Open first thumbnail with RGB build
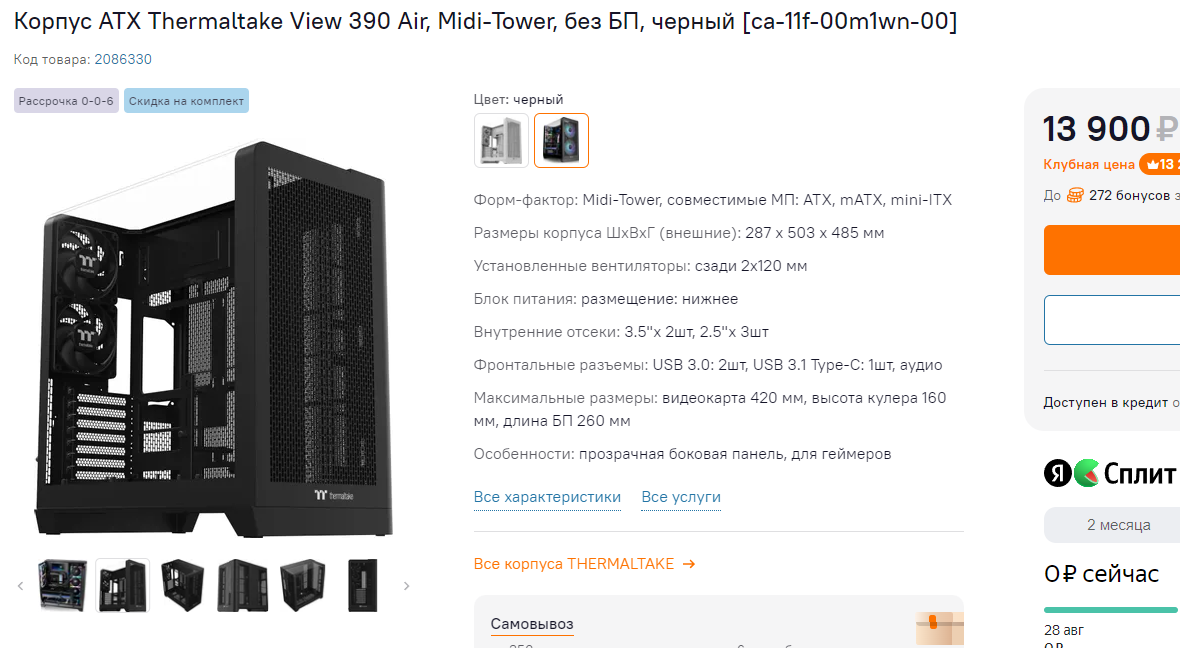Image resolution: width=1180 pixels, height=648 pixels. pyautogui.click(x=62, y=585)
